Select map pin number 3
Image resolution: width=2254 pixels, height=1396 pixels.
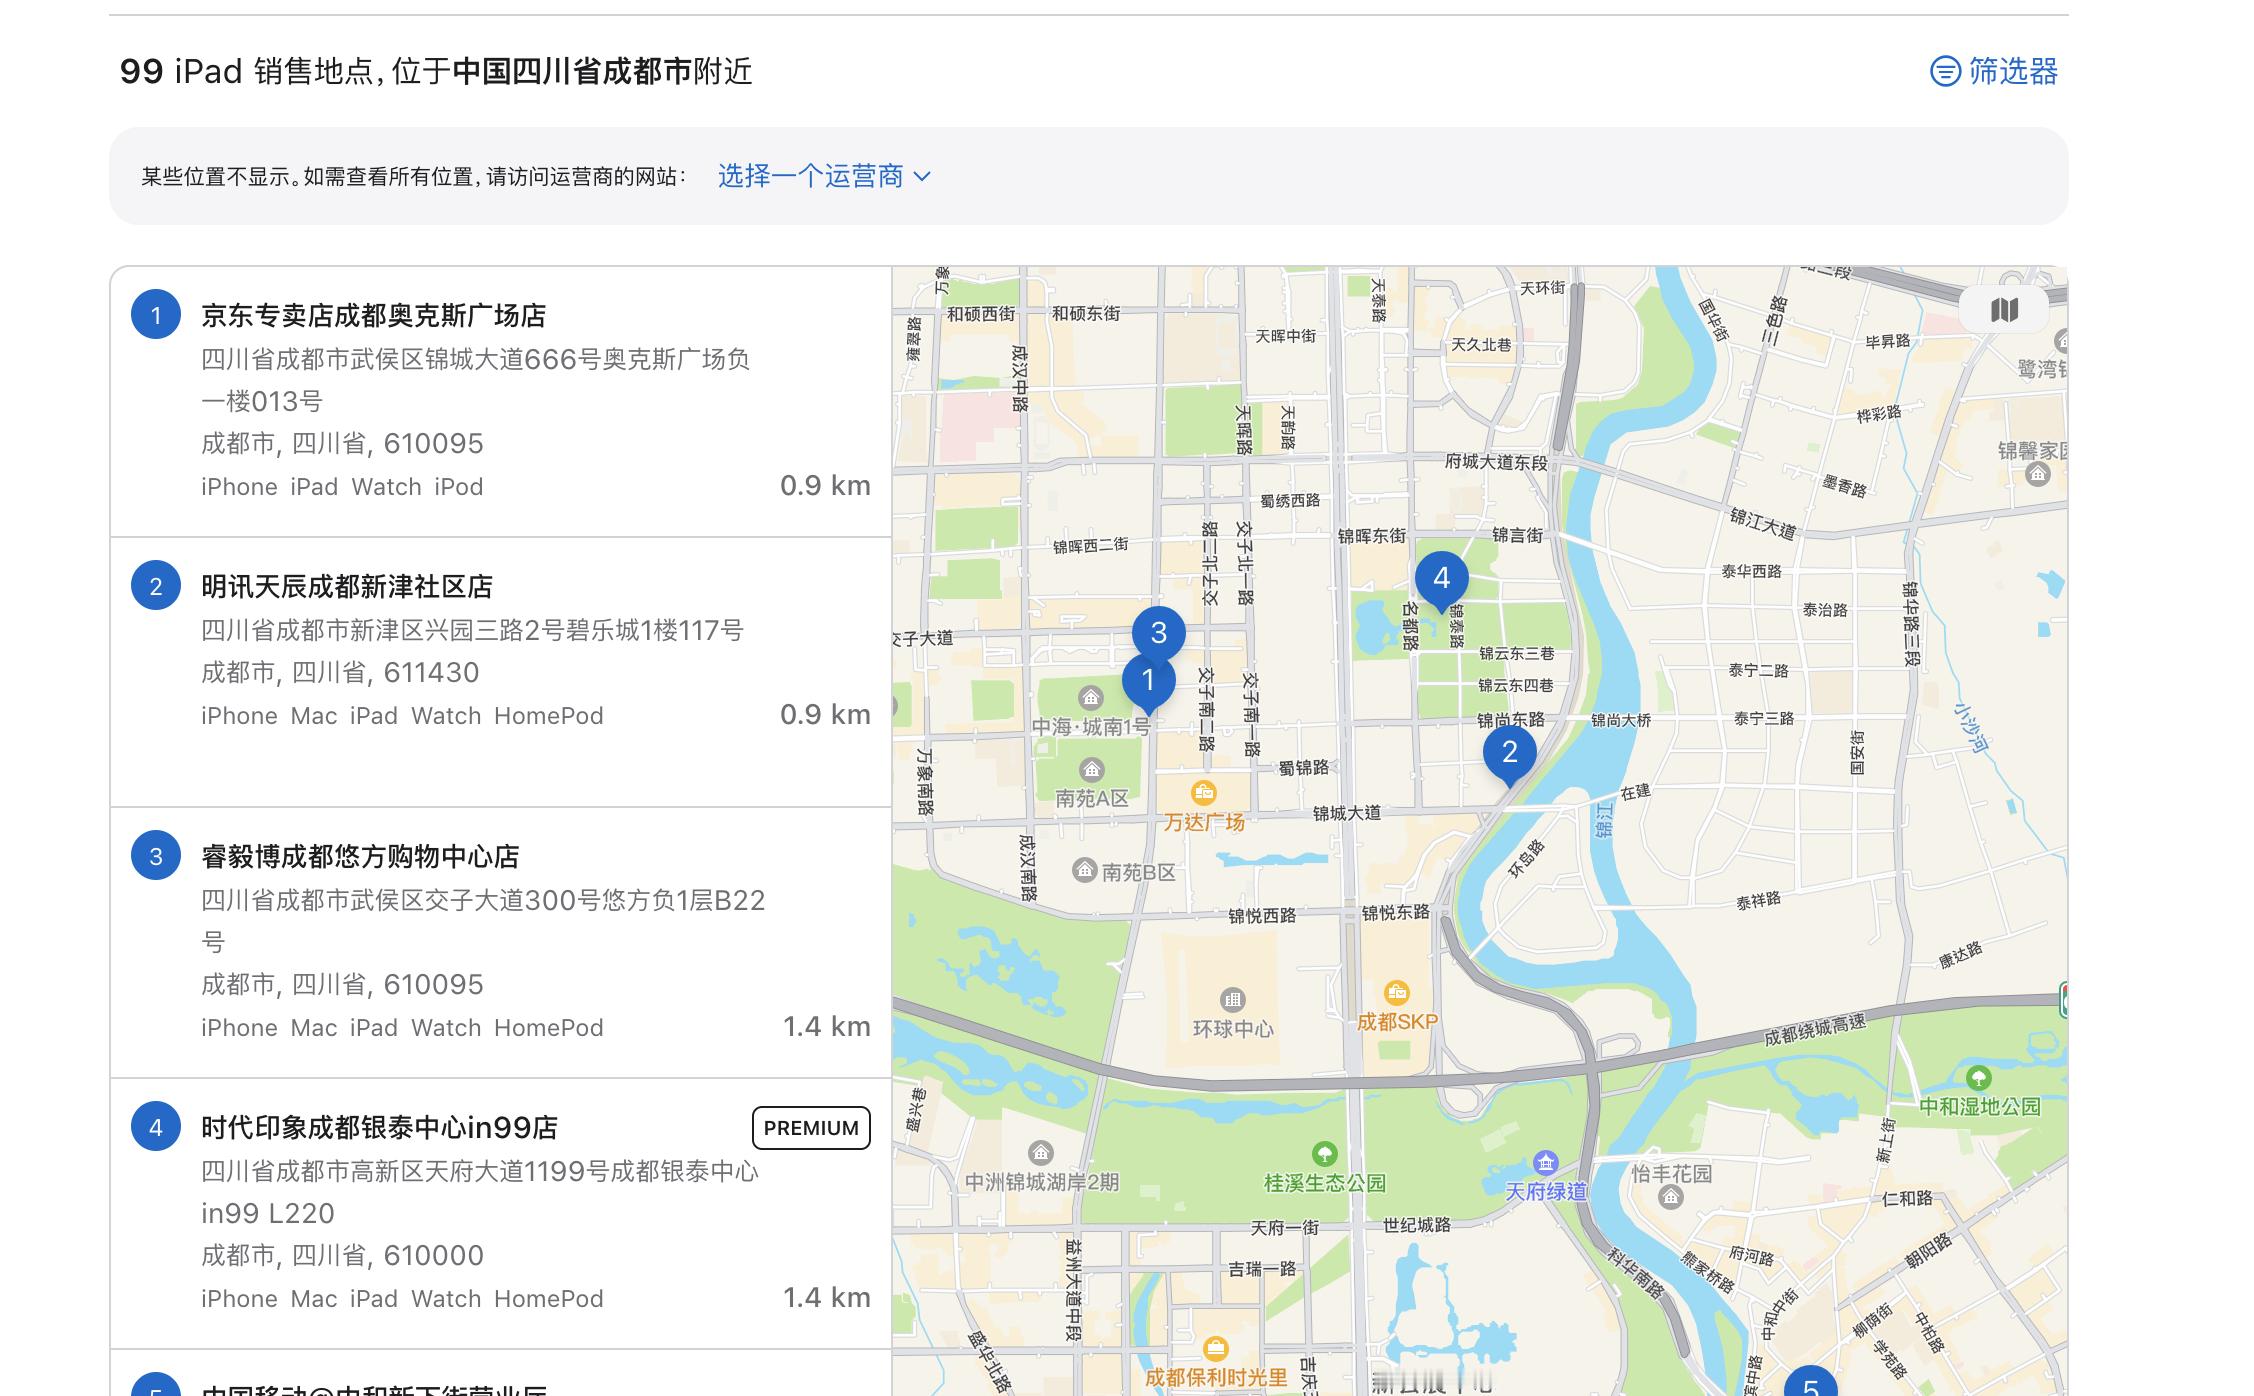[x=1158, y=633]
